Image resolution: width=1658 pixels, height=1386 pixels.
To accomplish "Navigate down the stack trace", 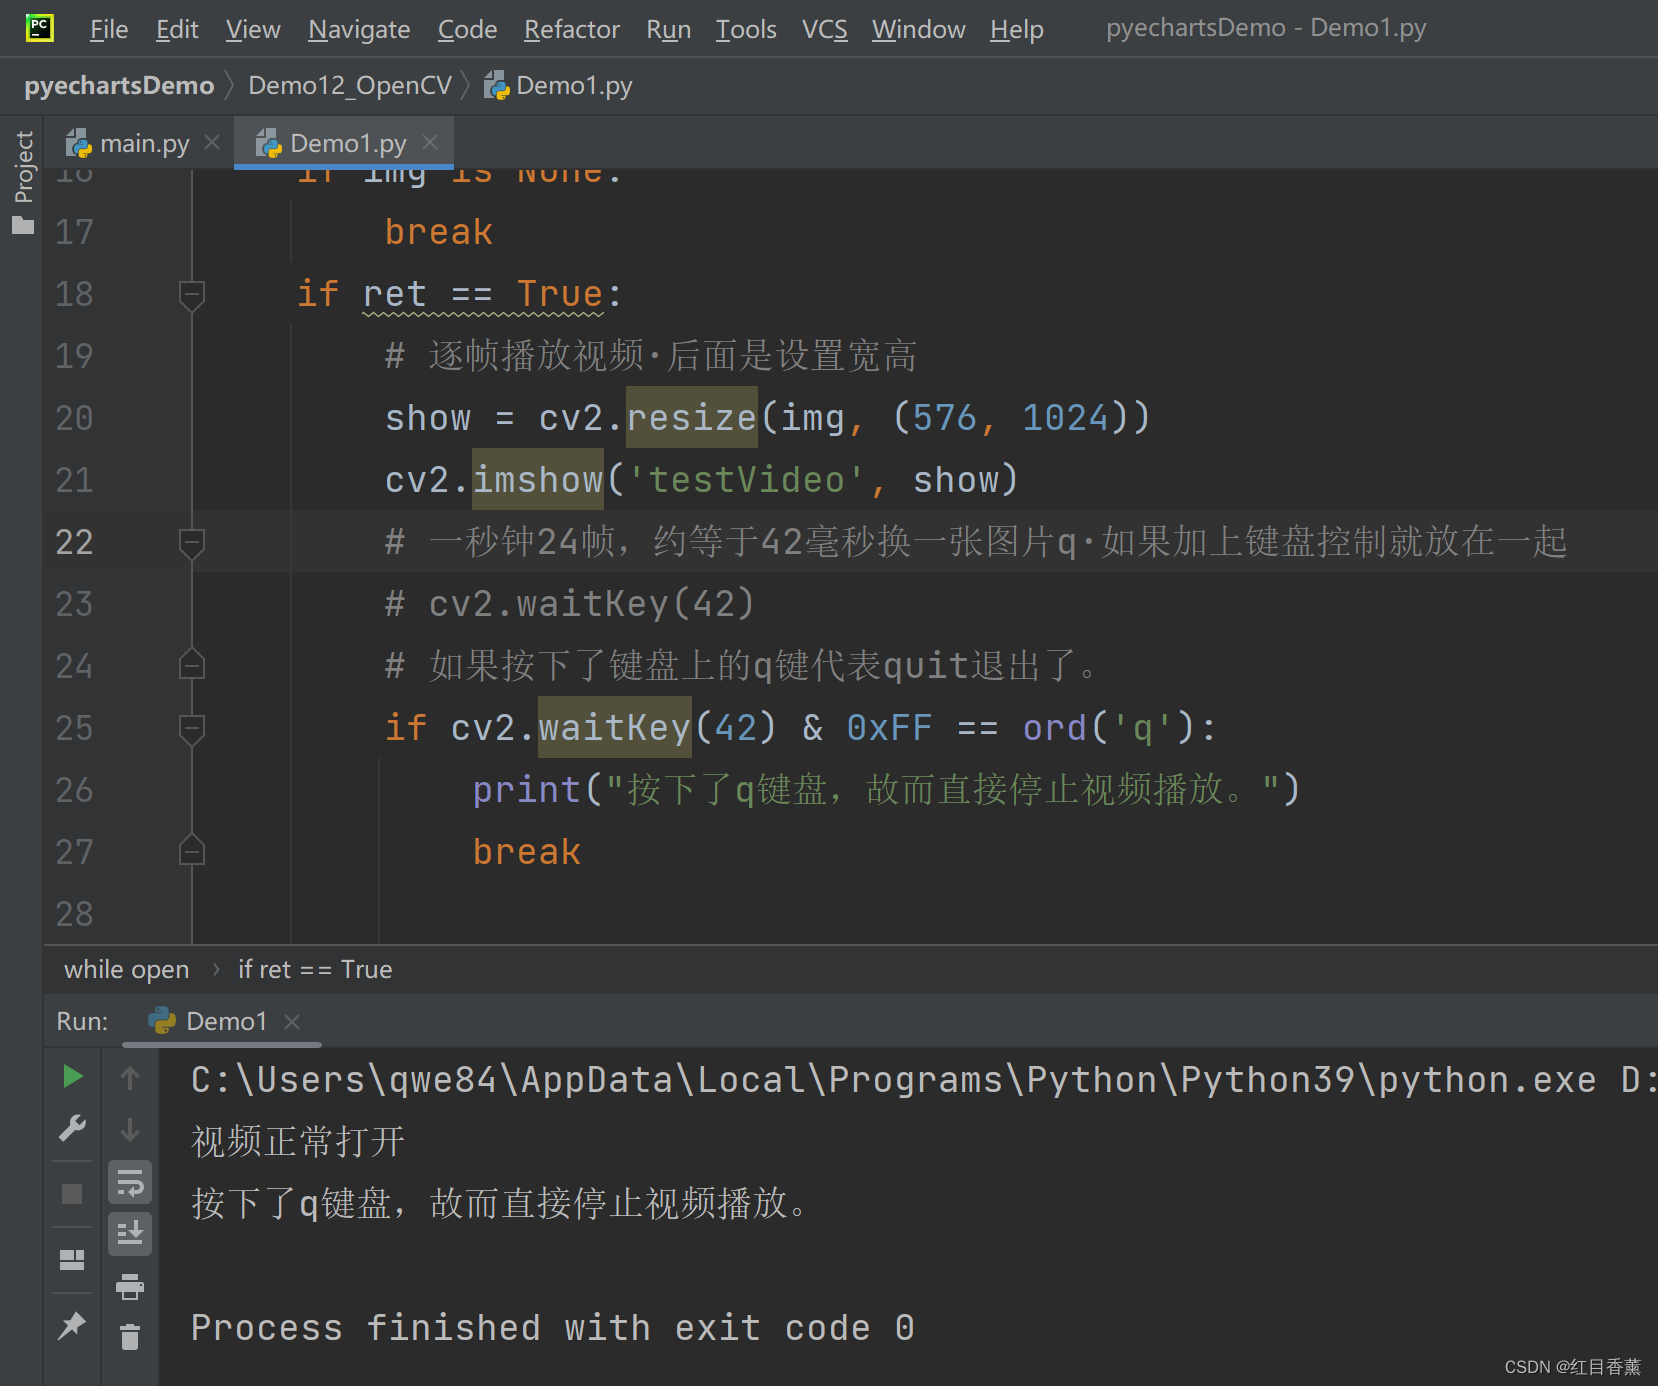I will [x=130, y=1132].
